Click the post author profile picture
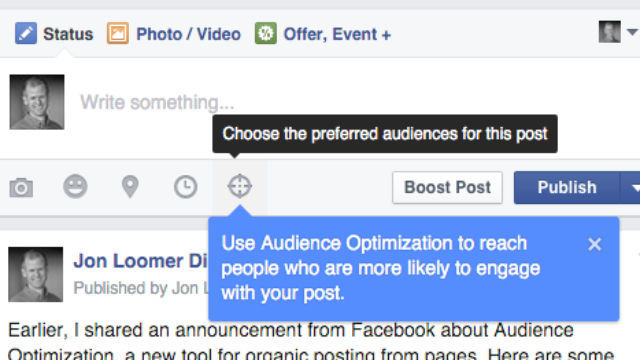This screenshot has width=640, height=360. pyautogui.click(x=36, y=274)
